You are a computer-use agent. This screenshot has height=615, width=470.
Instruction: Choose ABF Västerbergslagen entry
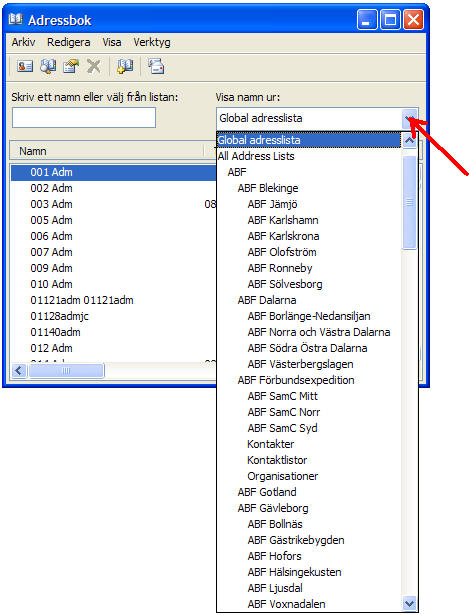click(x=309, y=364)
